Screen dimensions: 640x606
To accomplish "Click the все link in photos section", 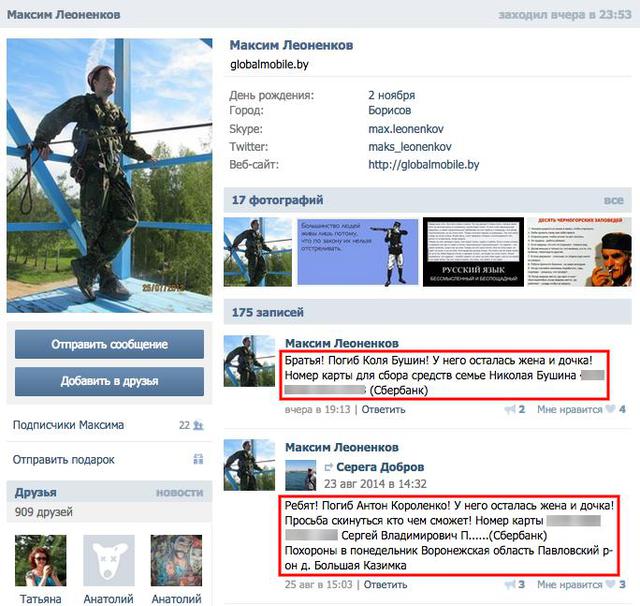I will click(x=613, y=200).
